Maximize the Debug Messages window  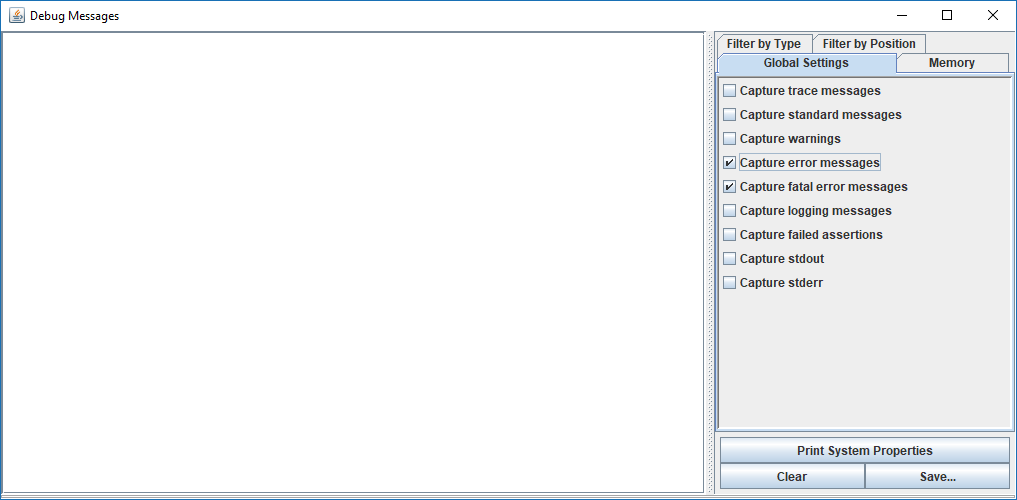[947, 15]
